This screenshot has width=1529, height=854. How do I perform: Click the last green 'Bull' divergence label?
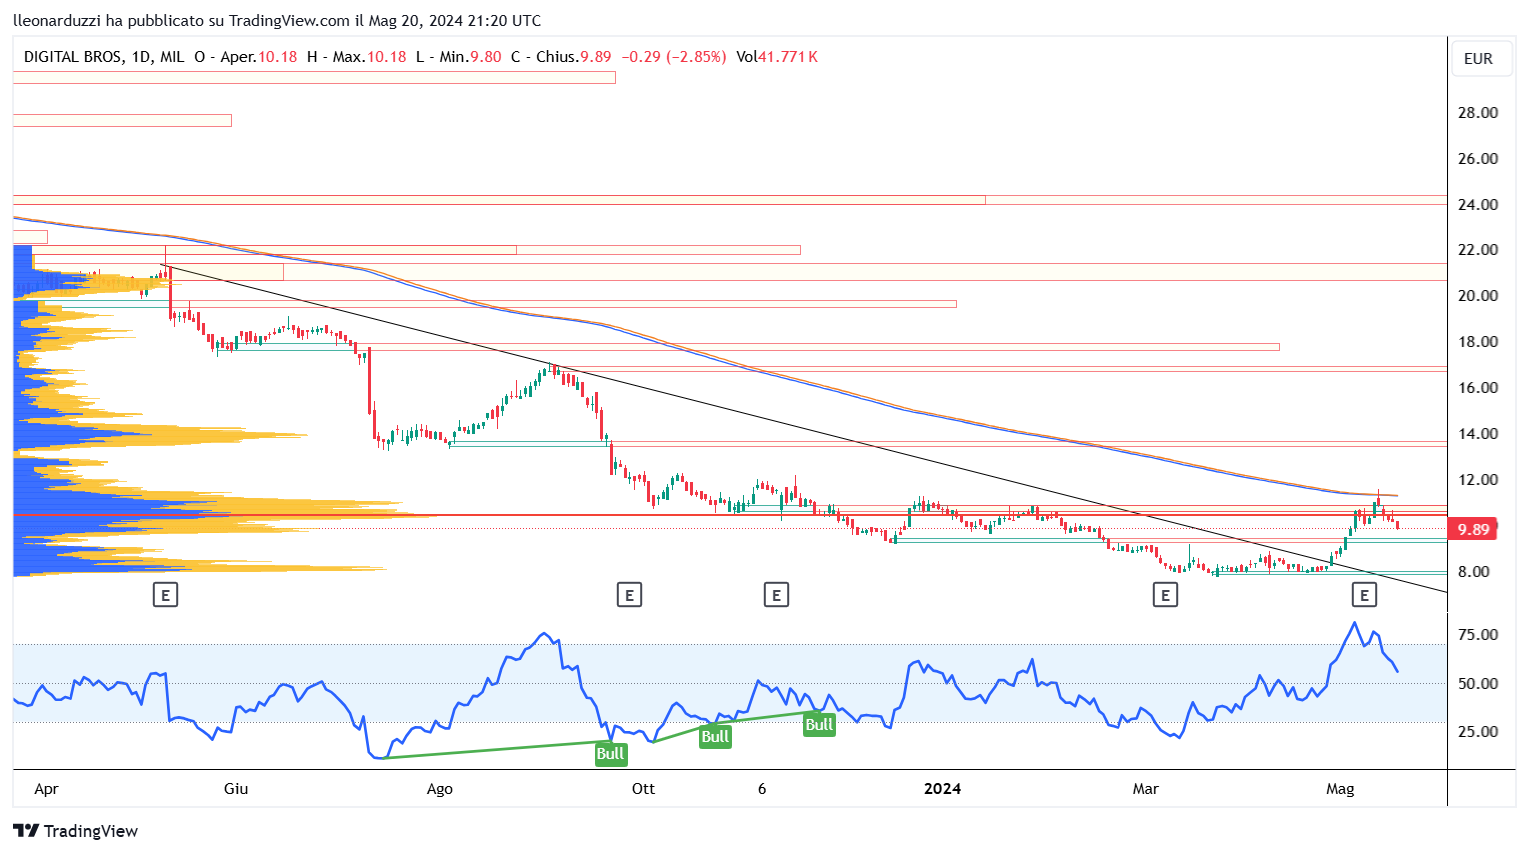pyautogui.click(x=819, y=725)
